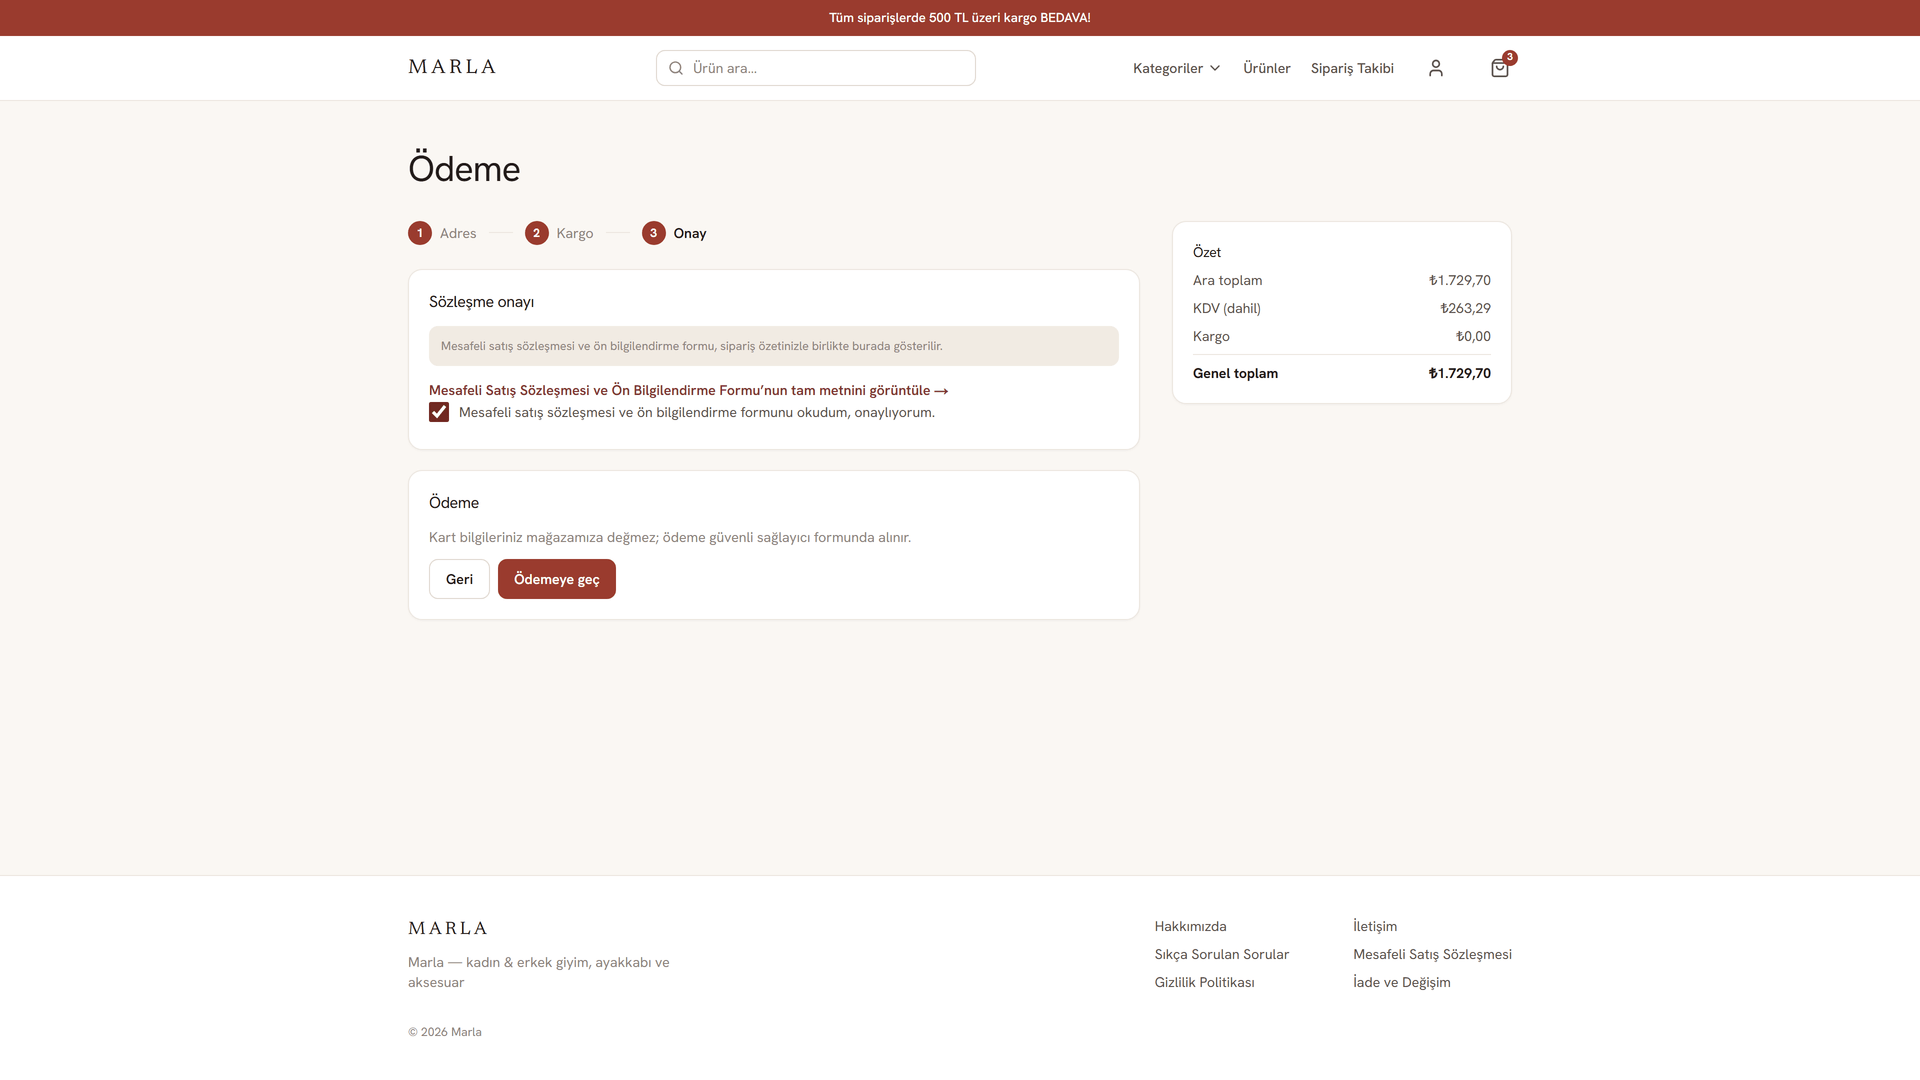Open Sıkça Sorulan Sorular link
The height and width of the screenshot is (1080, 1920).
coord(1222,954)
